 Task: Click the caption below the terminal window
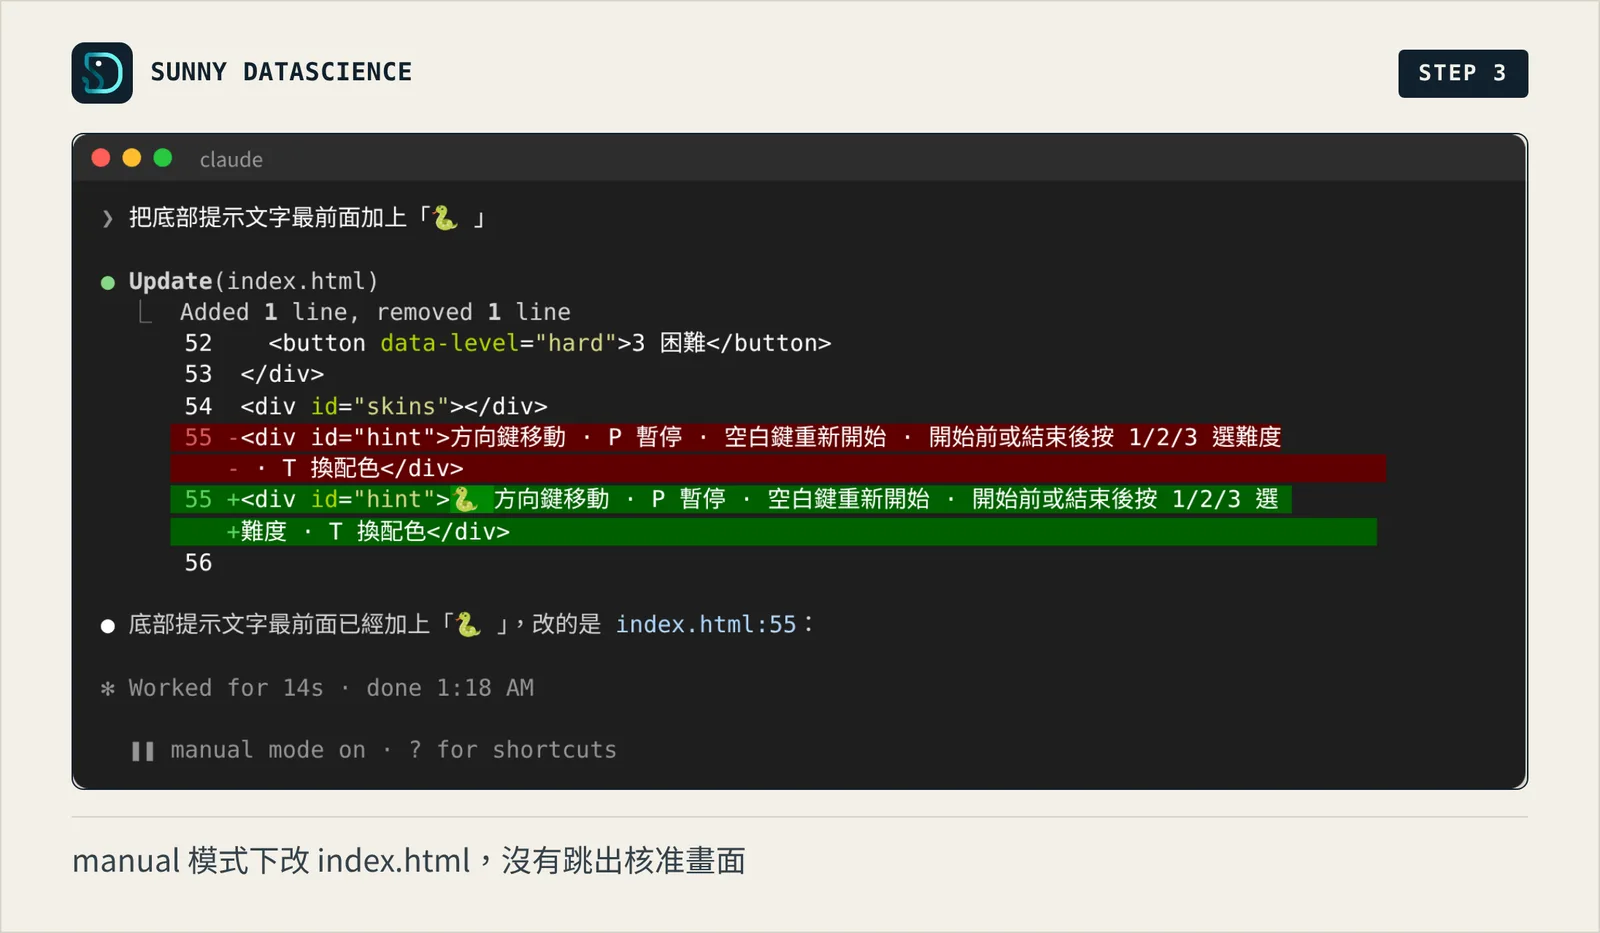(x=409, y=861)
